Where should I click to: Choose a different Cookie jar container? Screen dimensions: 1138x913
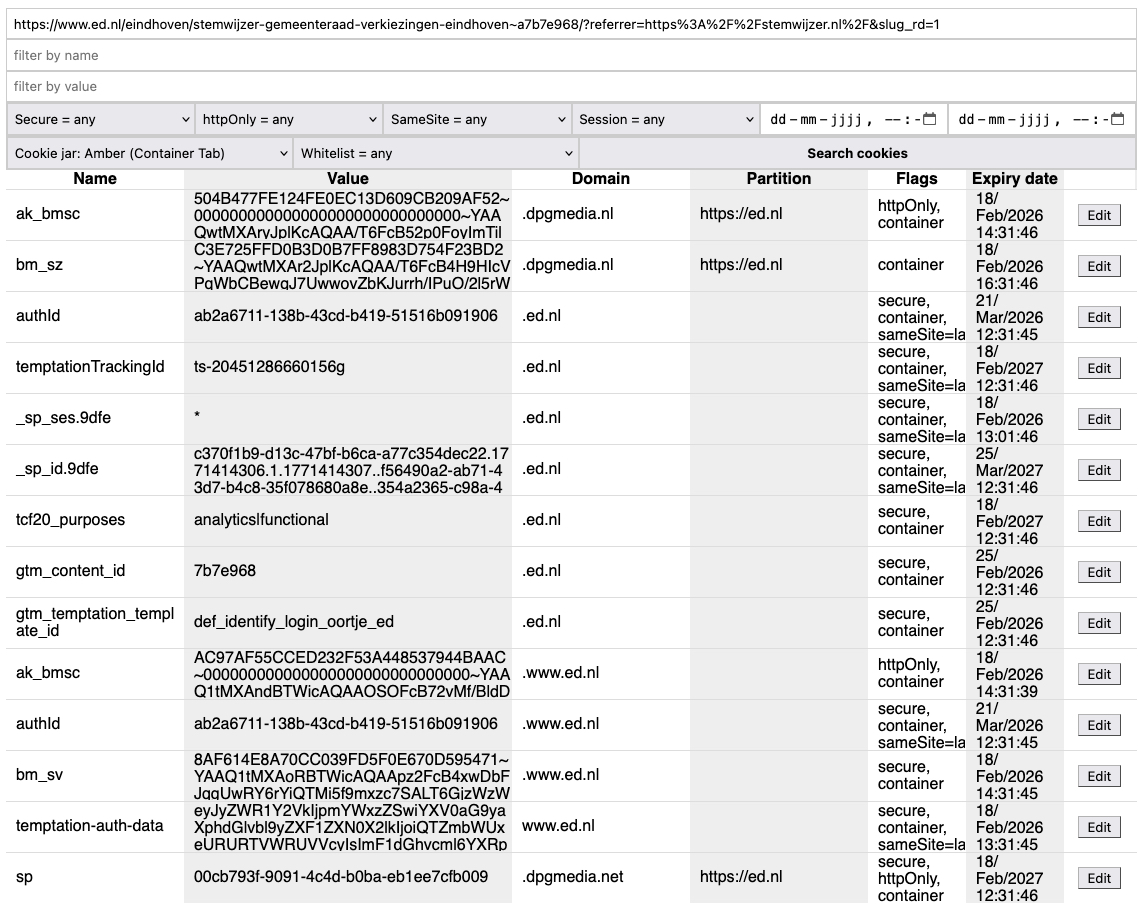(149, 153)
